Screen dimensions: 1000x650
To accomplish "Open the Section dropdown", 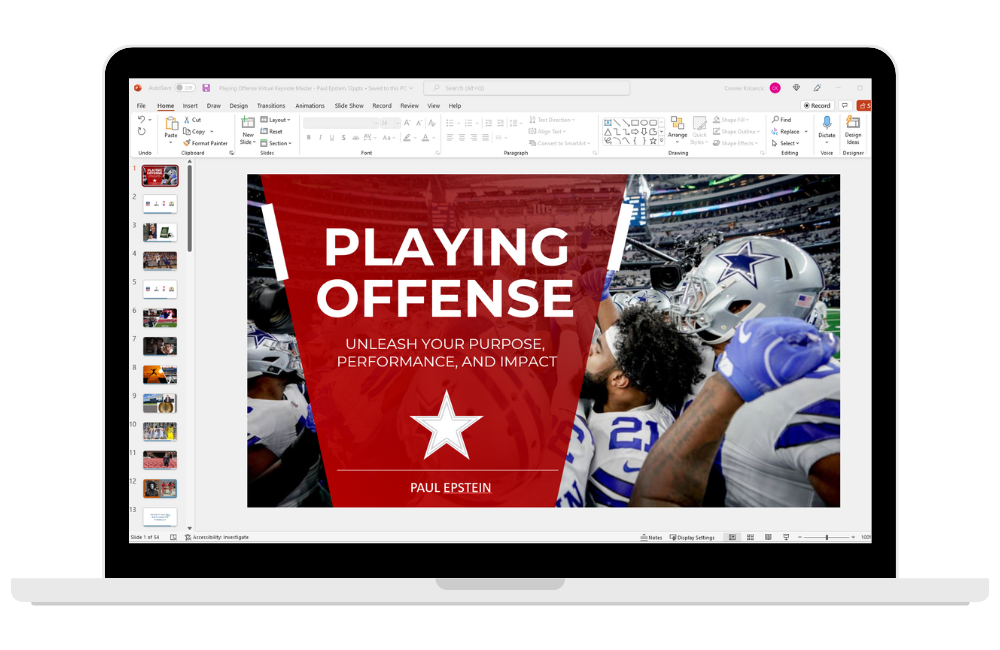I will (x=276, y=143).
